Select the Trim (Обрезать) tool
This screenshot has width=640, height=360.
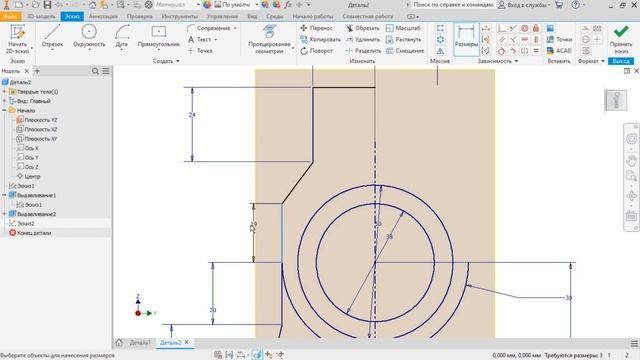pos(362,28)
